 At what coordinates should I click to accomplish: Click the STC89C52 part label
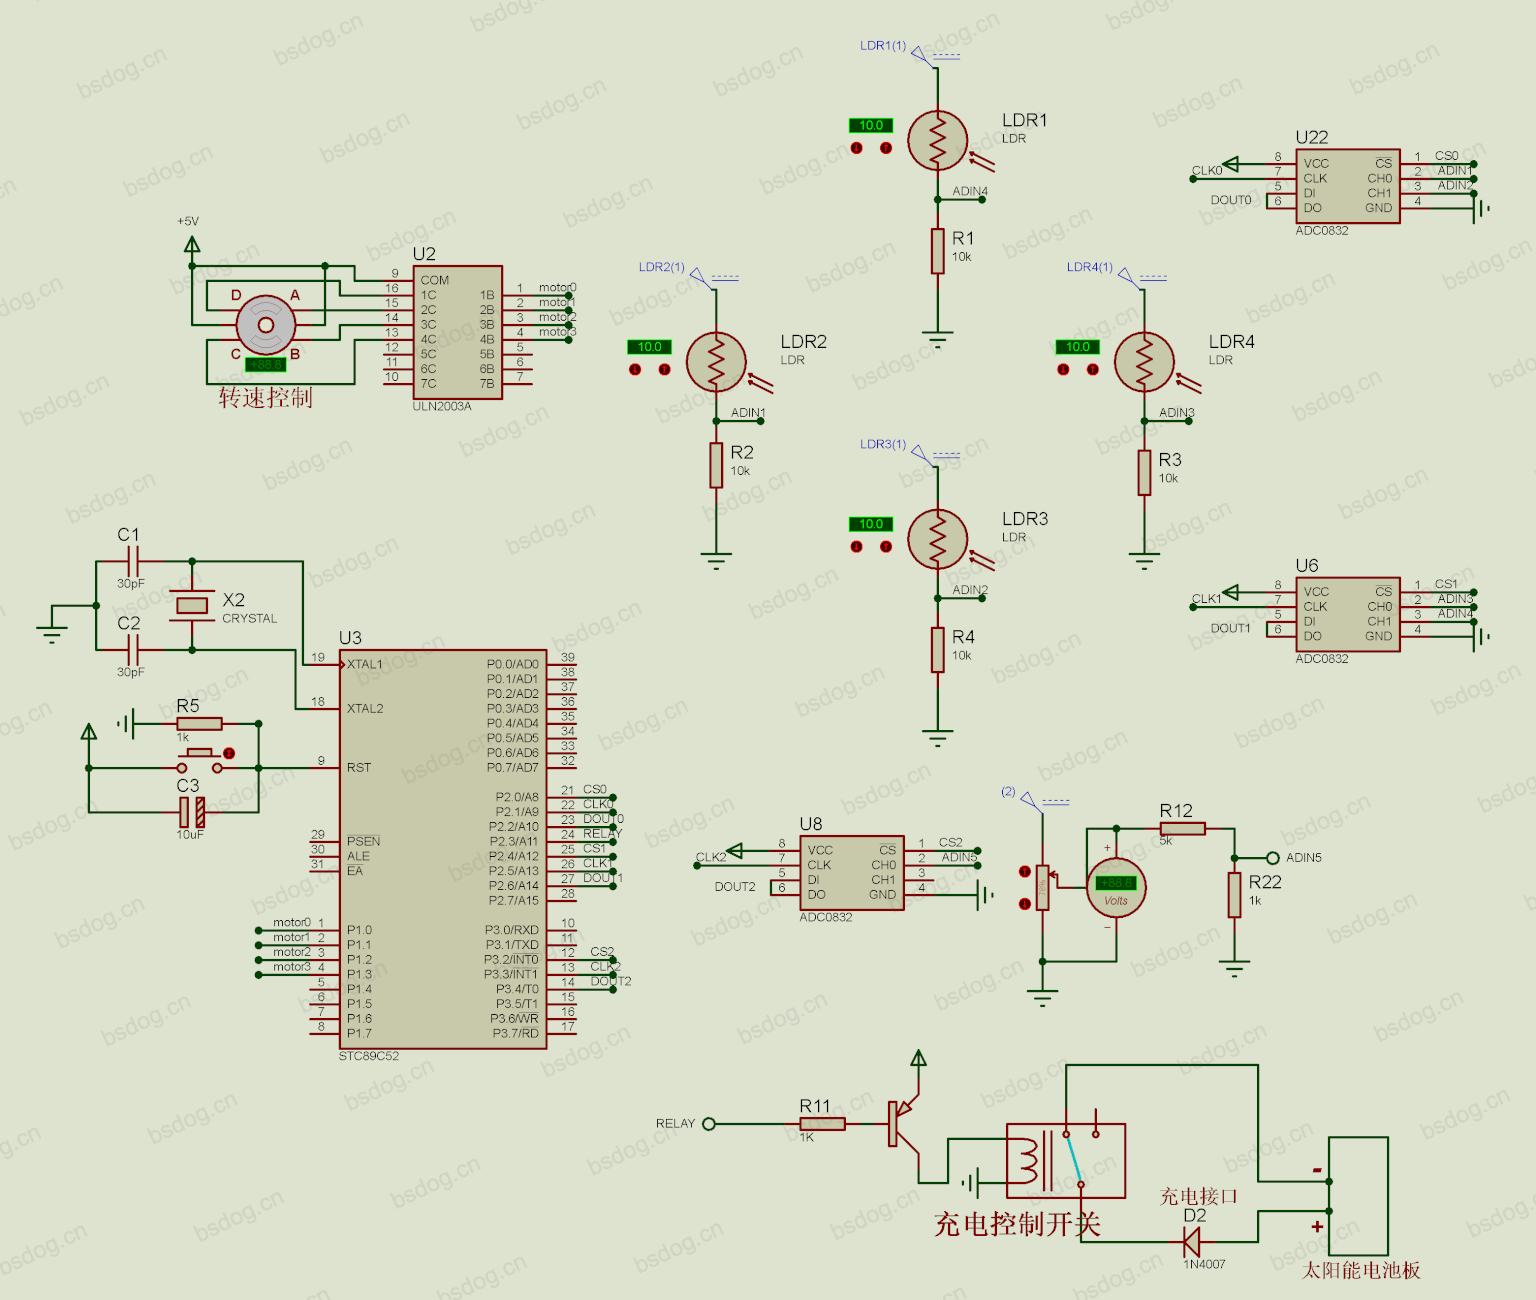click(369, 1056)
